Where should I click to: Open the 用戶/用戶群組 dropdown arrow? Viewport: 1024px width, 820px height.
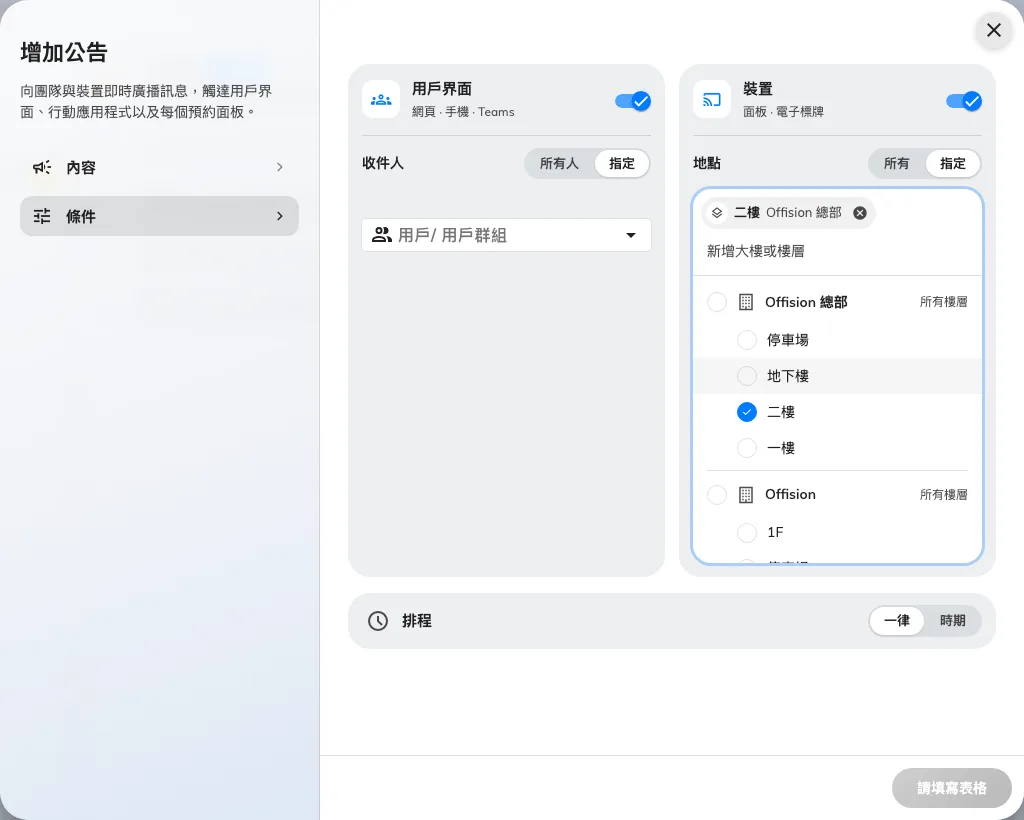631,235
